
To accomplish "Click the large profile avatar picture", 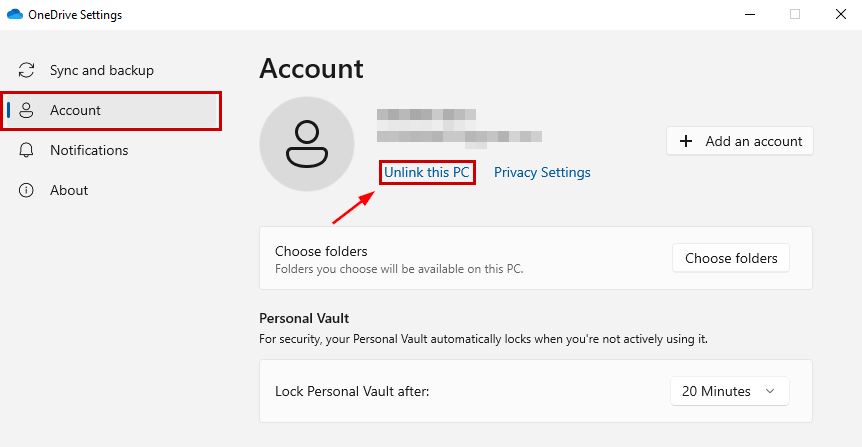I will point(306,144).
